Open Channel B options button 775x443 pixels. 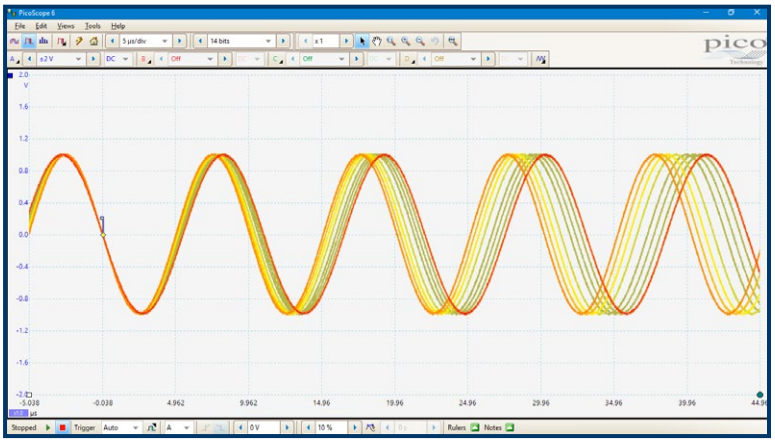click(x=146, y=59)
